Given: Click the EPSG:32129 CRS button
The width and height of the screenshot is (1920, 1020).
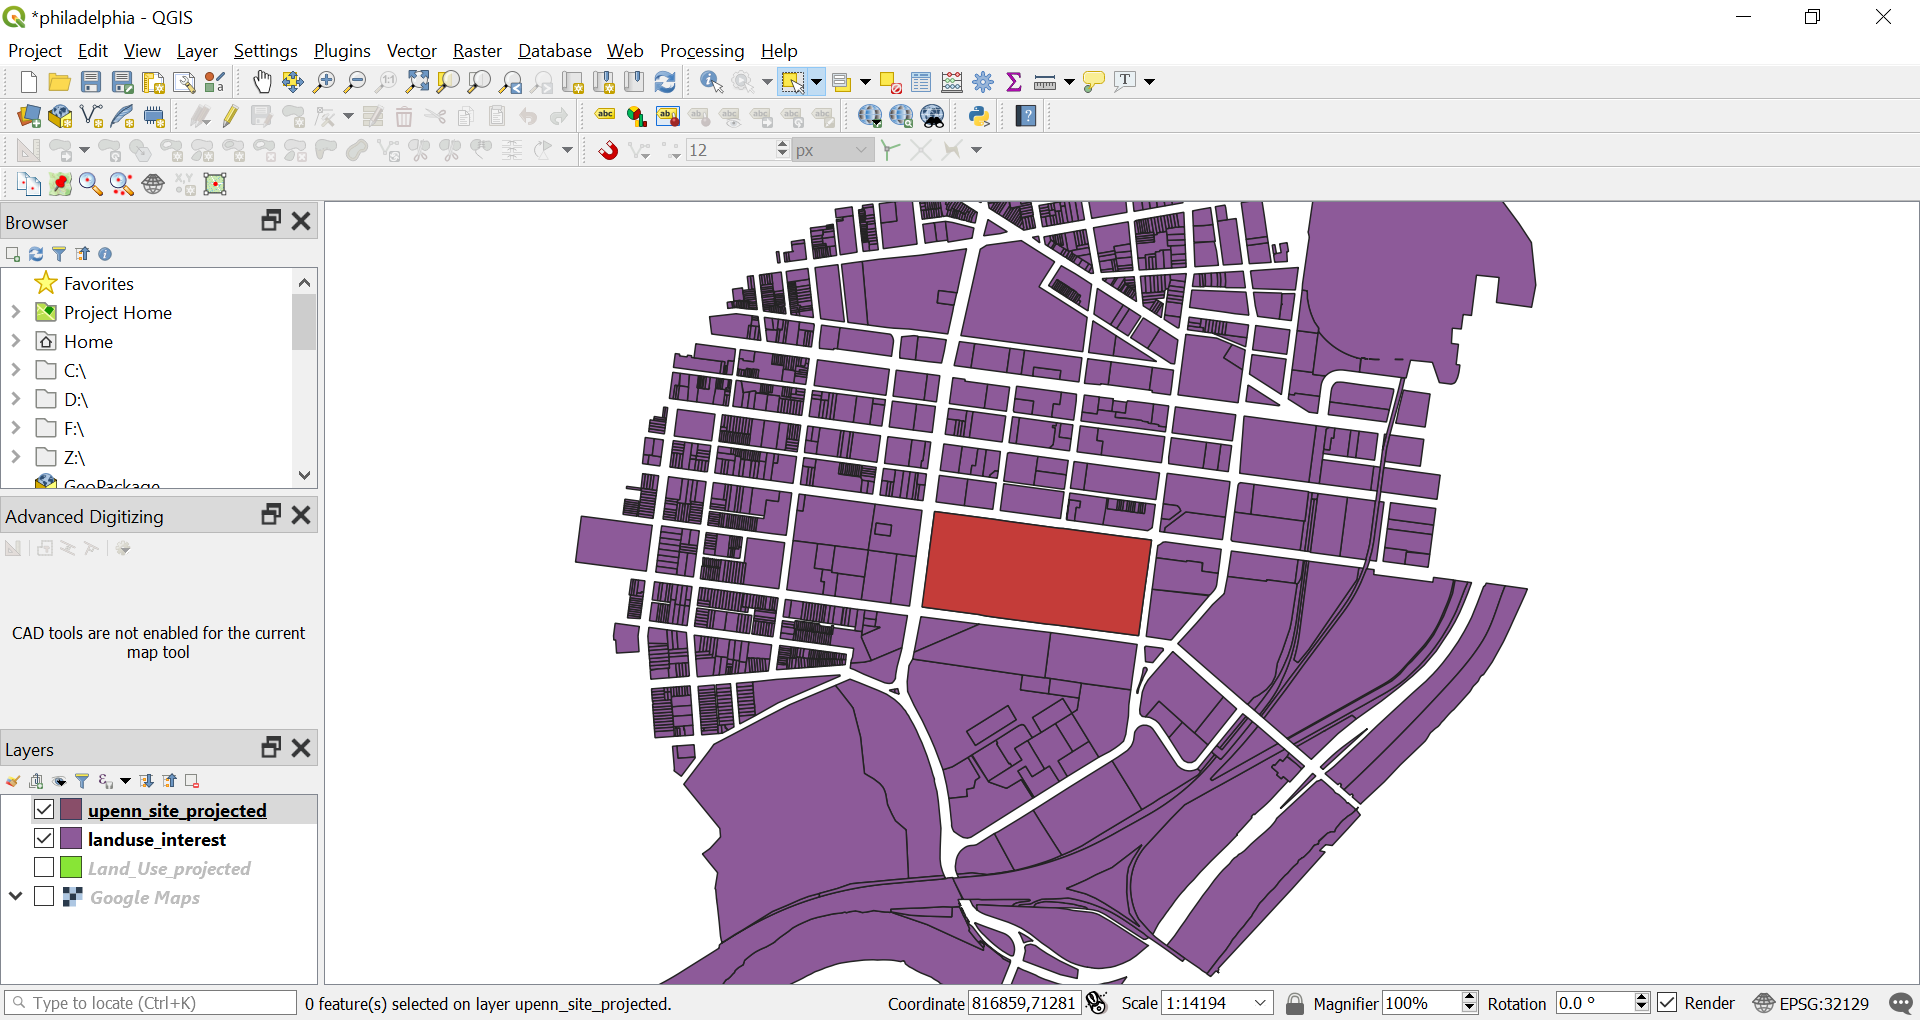Looking at the screenshot, I should [1811, 1003].
